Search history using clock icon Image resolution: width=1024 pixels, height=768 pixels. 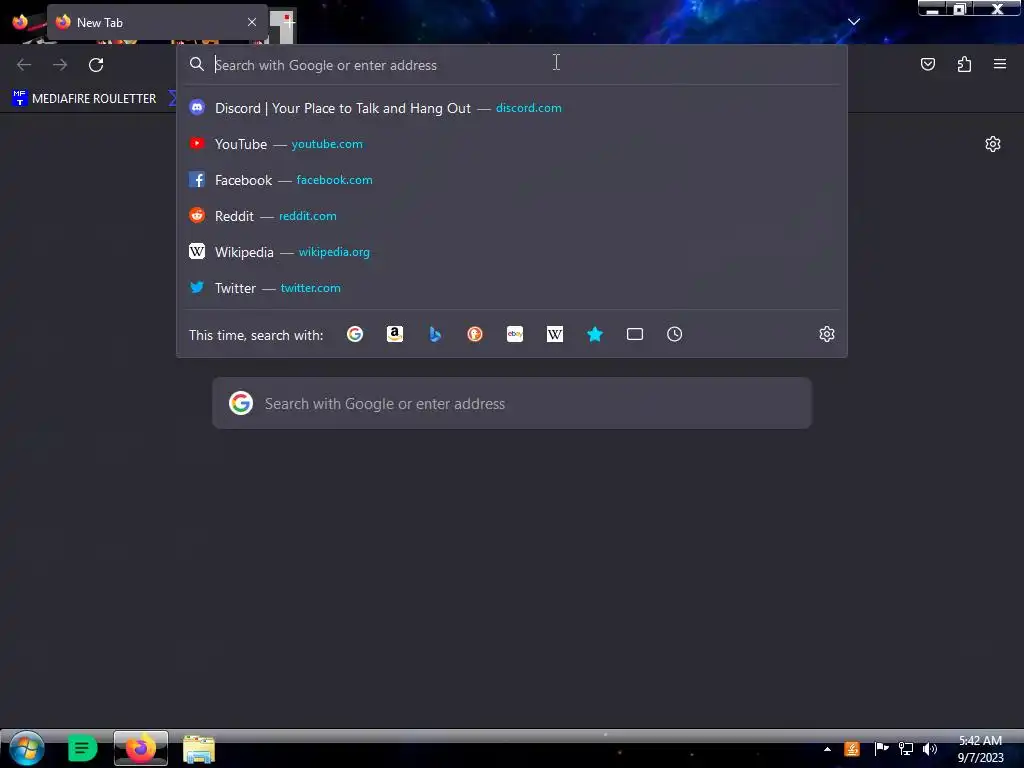(675, 334)
